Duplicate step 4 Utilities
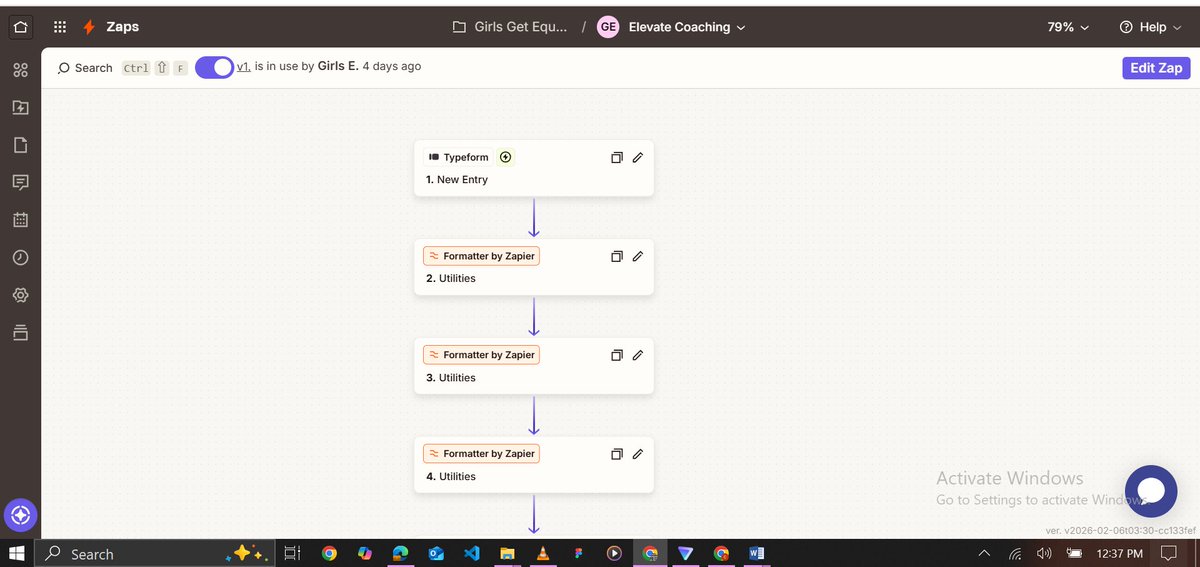Image resolution: width=1200 pixels, height=567 pixels. pyautogui.click(x=617, y=454)
